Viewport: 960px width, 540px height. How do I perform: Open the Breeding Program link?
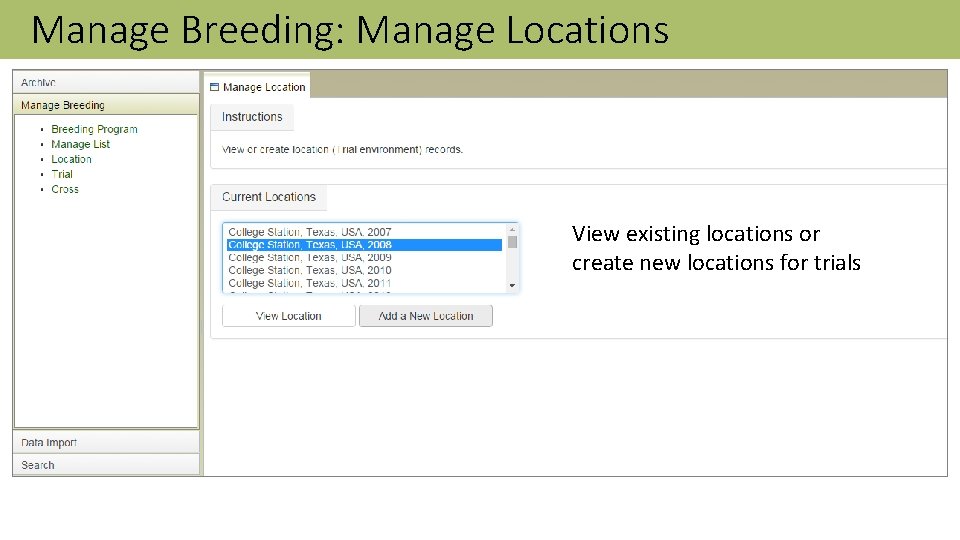94,129
